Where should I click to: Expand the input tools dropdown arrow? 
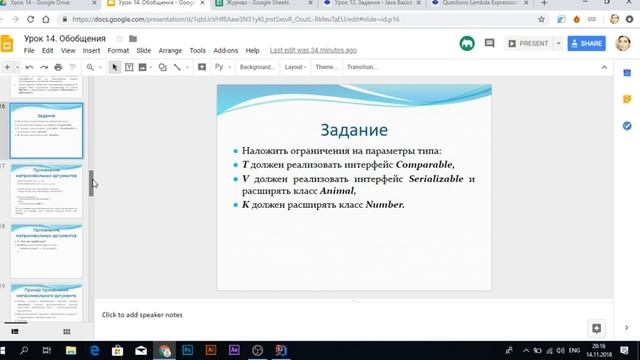(229, 67)
